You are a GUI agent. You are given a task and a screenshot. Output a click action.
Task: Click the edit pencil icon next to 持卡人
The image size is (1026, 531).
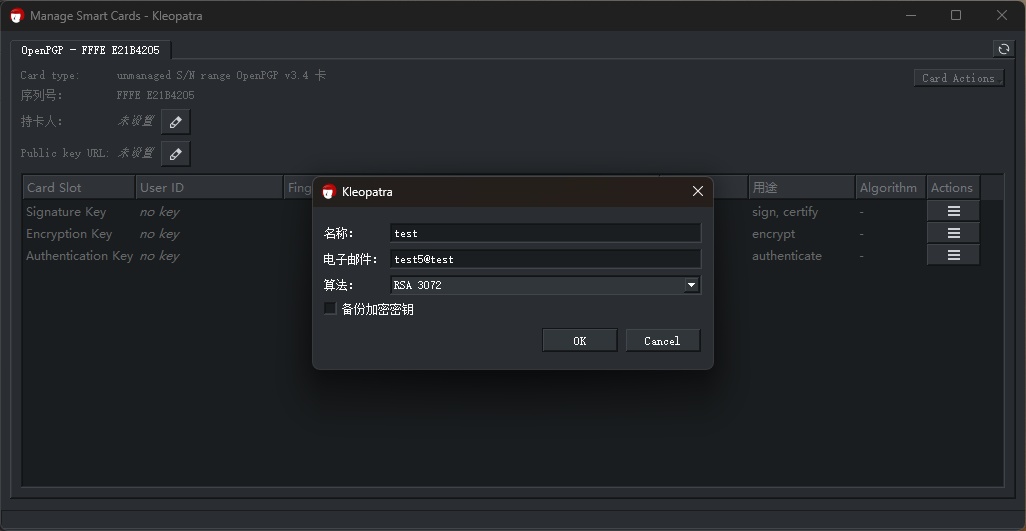click(175, 122)
